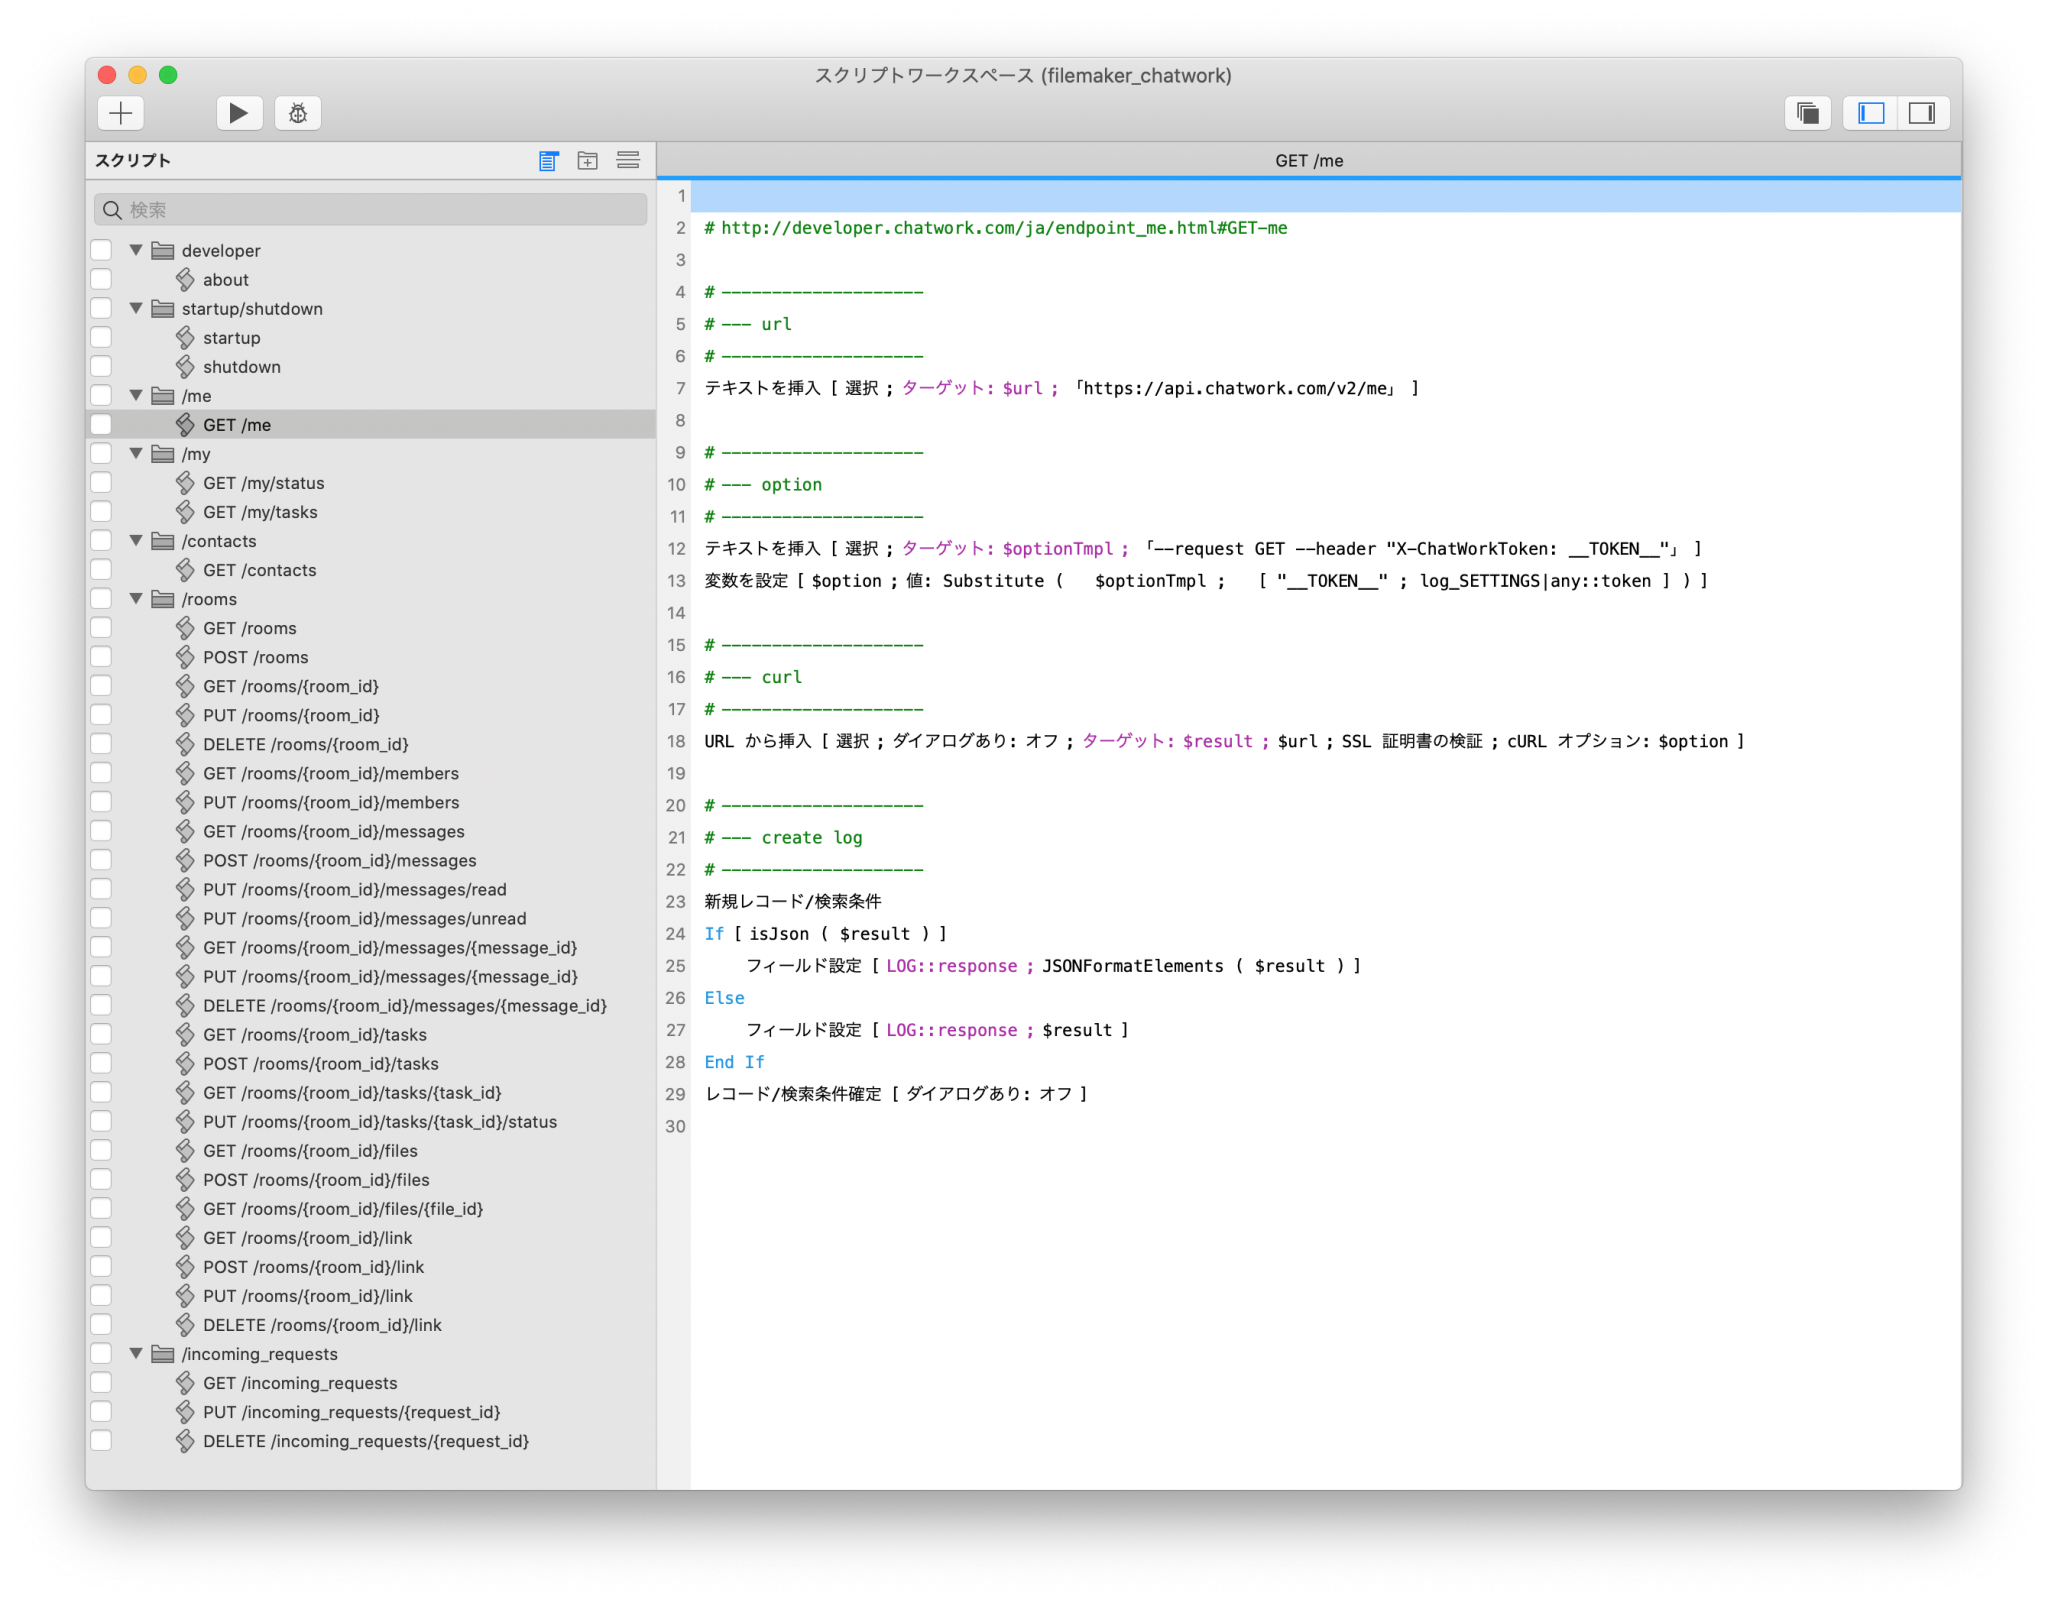Screen dimensions: 2048x1603
Task: Check the box next to the developer folder
Action: point(101,250)
